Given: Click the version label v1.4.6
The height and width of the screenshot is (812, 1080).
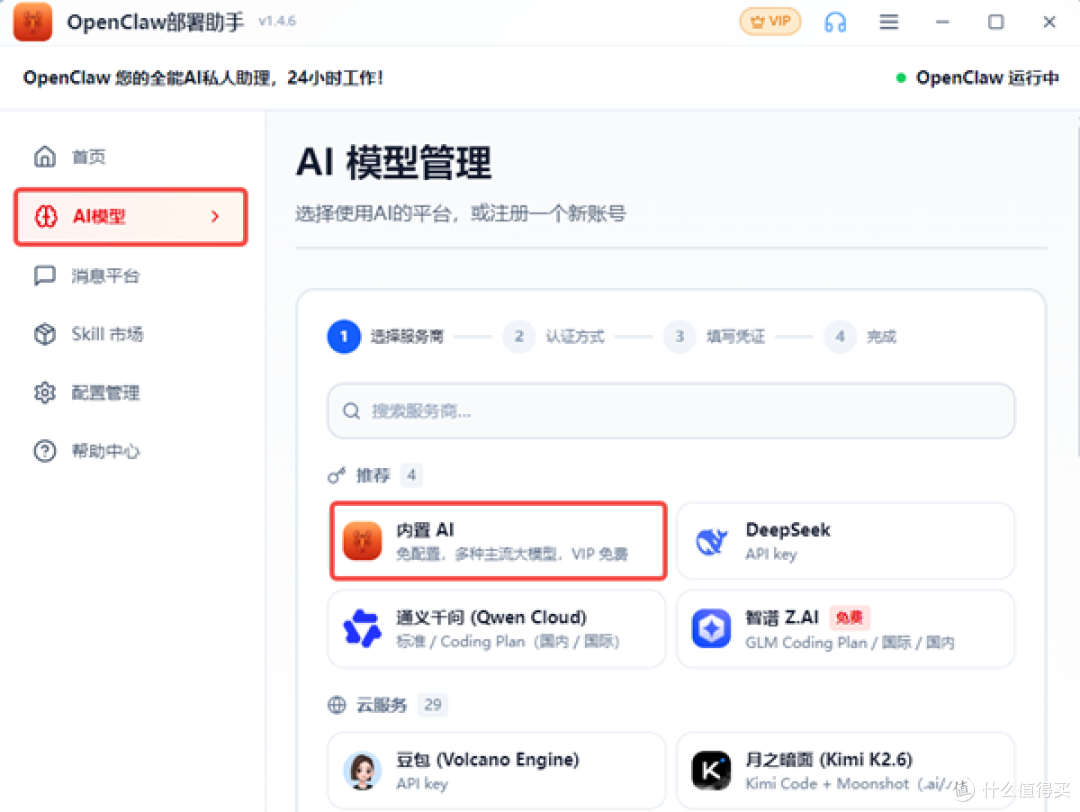Looking at the screenshot, I should [x=277, y=21].
